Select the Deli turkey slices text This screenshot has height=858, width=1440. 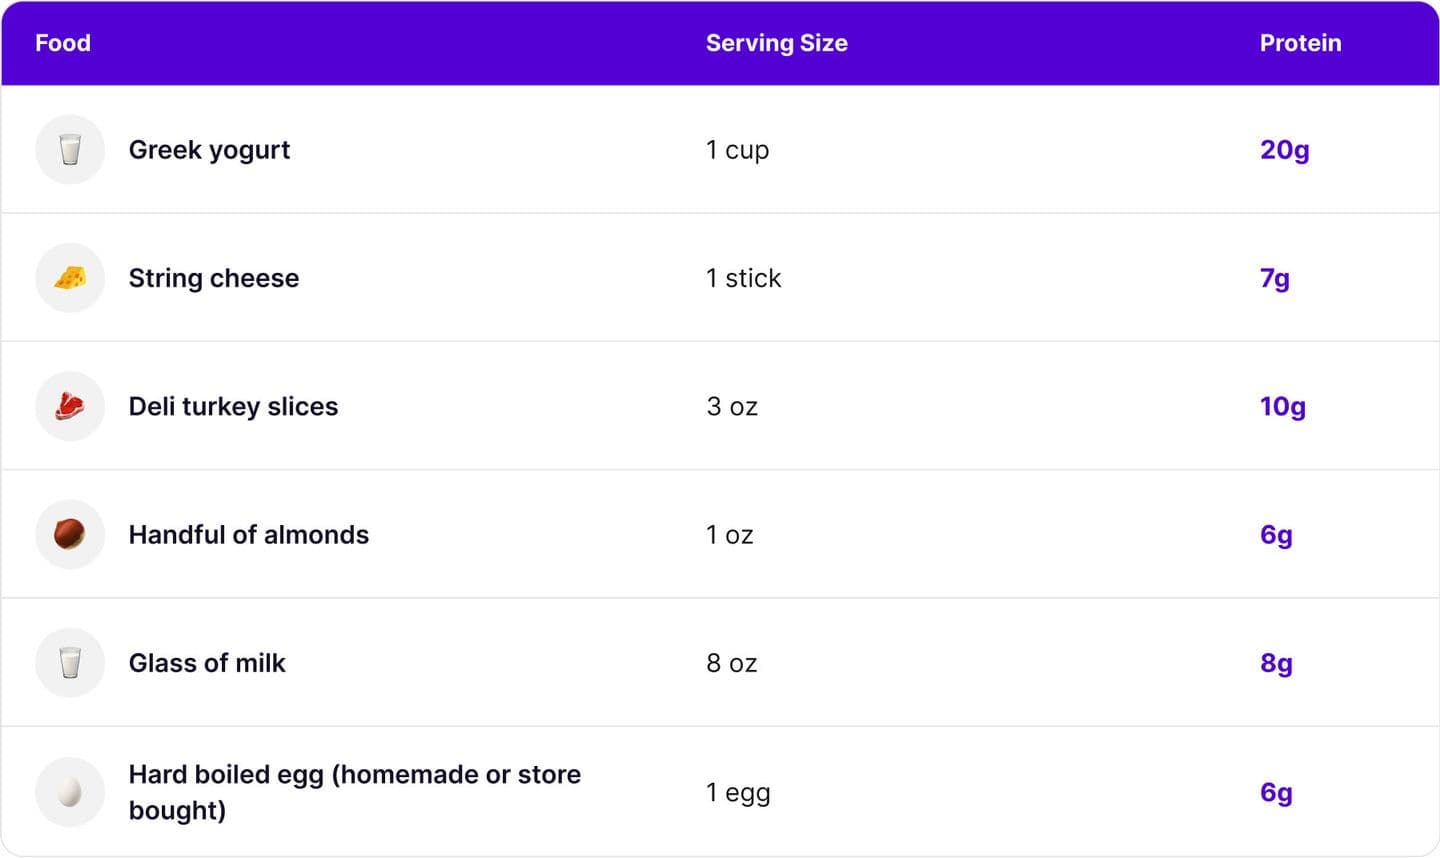[x=233, y=406]
